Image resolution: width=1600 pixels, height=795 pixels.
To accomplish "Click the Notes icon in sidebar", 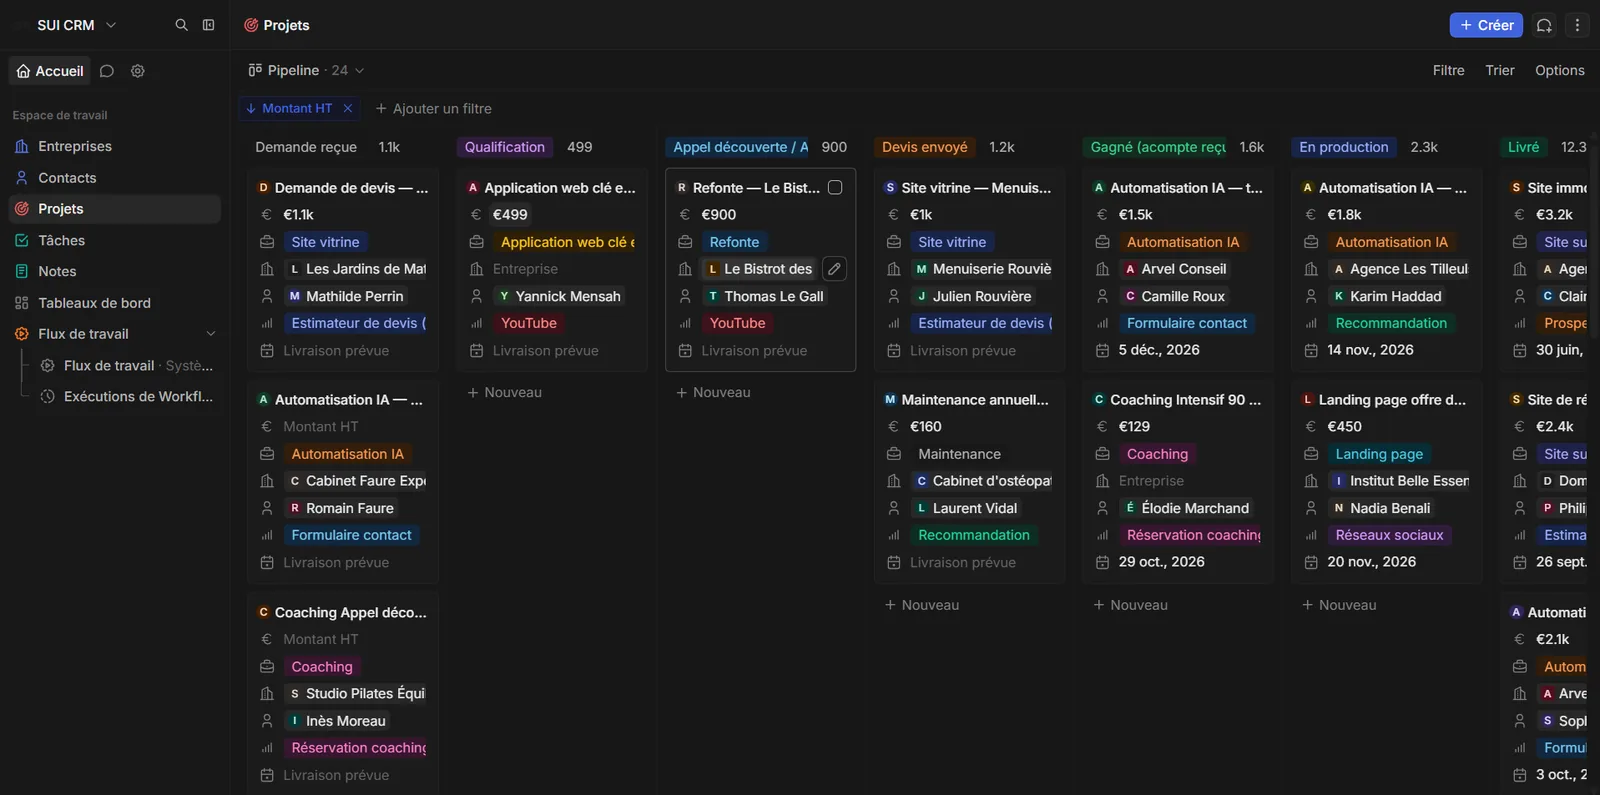I will click(x=22, y=271).
